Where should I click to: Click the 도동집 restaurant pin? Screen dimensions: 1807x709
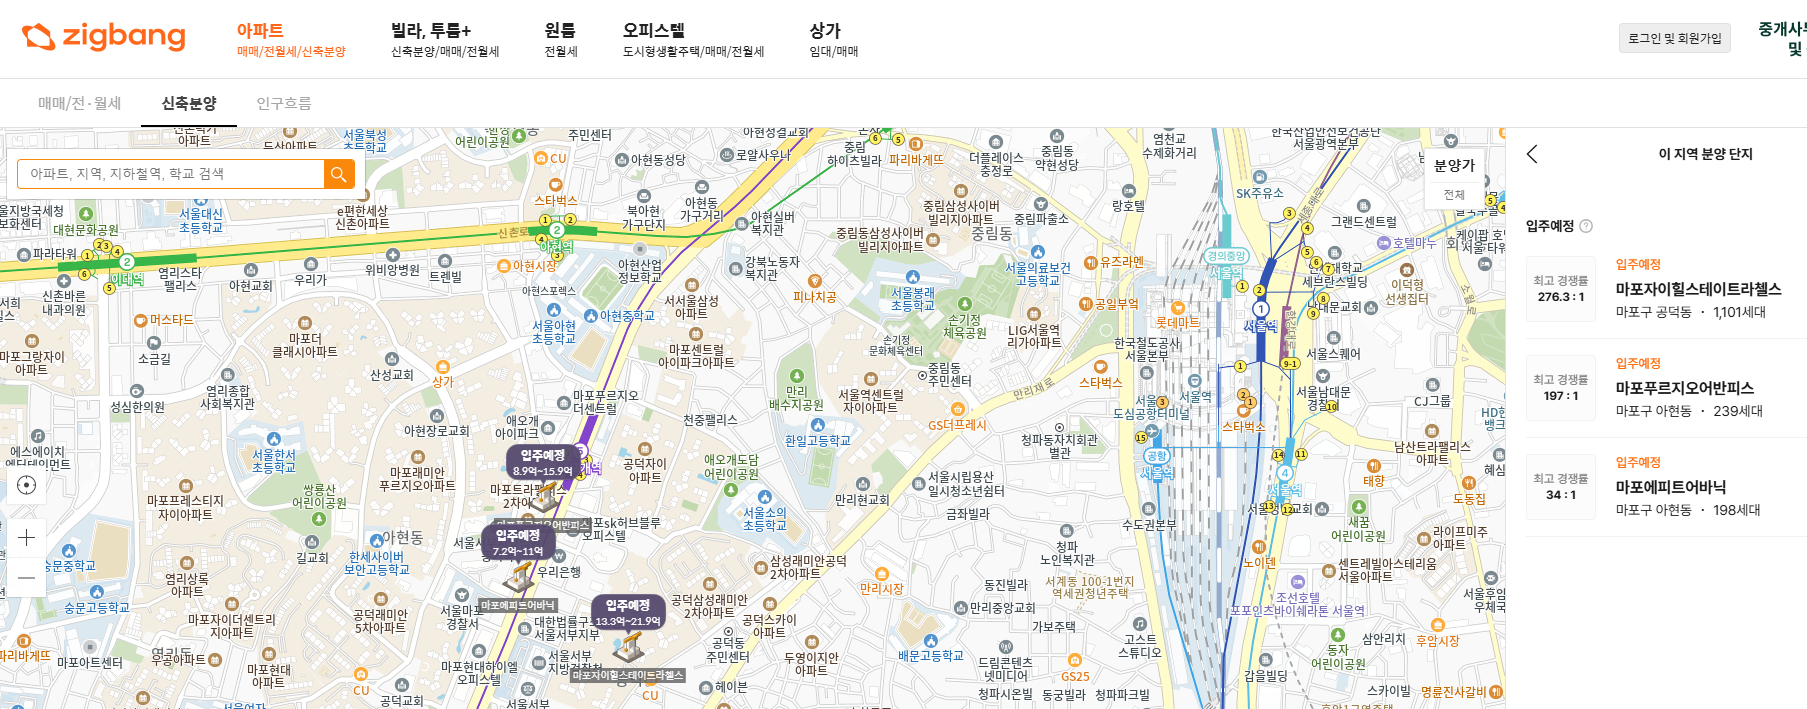[1471, 483]
